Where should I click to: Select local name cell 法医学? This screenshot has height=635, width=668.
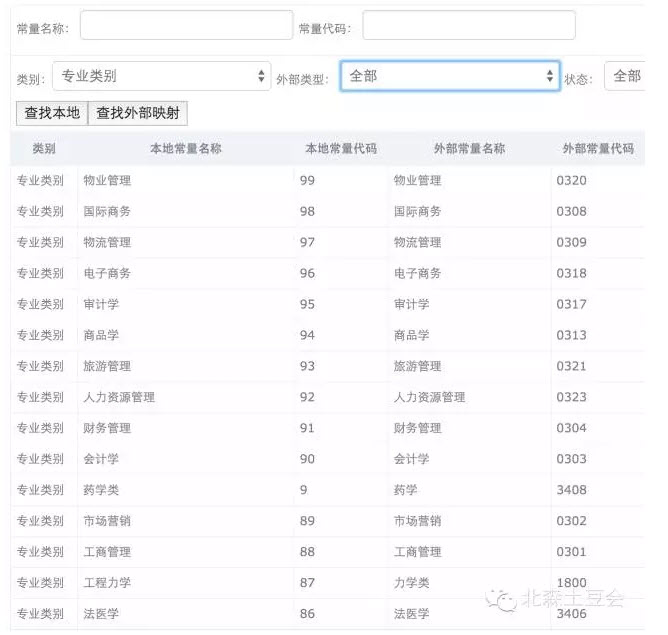(x=101, y=614)
